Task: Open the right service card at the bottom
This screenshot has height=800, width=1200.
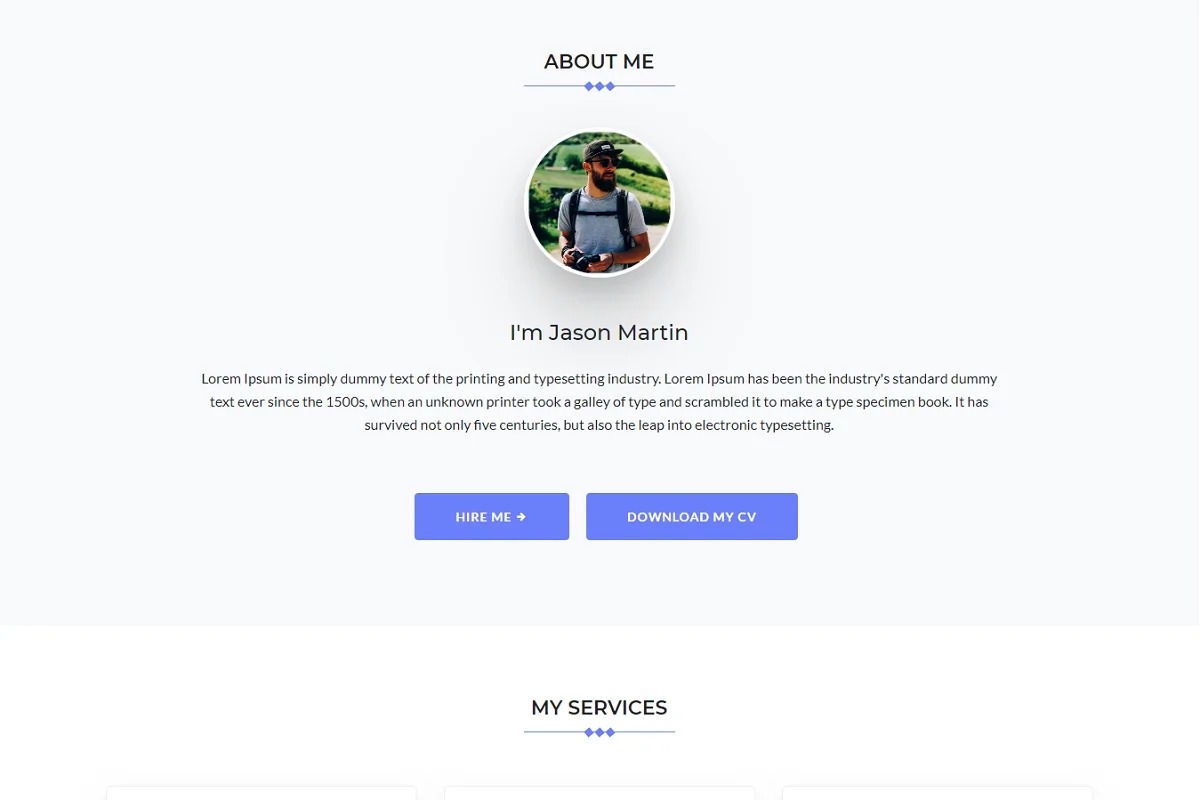Action: pos(937,793)
